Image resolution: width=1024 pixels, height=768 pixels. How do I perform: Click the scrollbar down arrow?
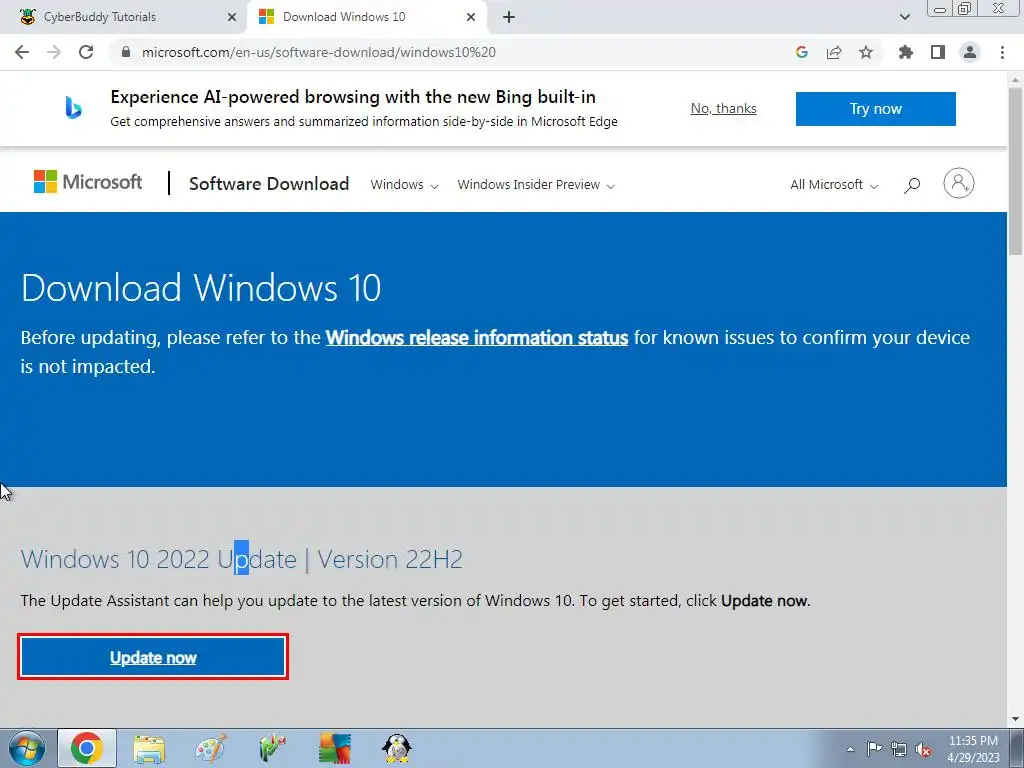tap(1016, 719)
